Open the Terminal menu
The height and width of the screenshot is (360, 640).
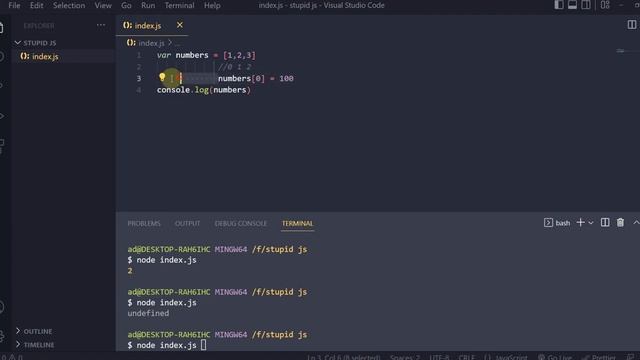(179, 5)
